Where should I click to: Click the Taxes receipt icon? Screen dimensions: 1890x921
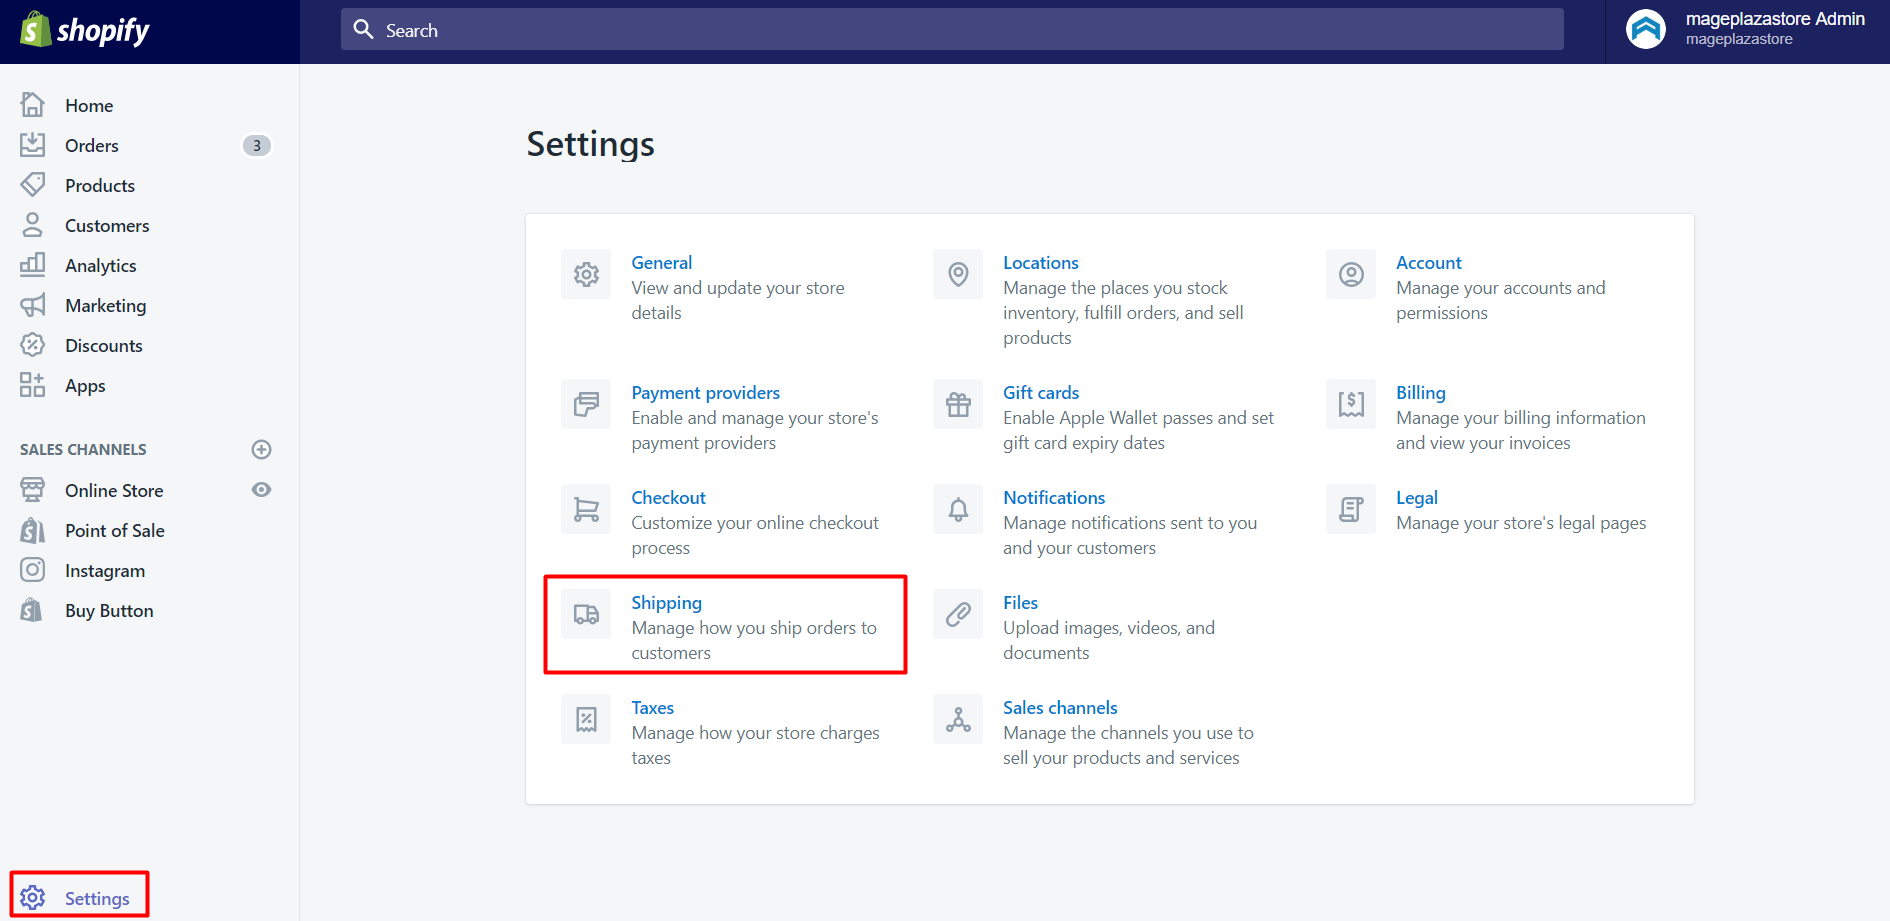point(586,719)
